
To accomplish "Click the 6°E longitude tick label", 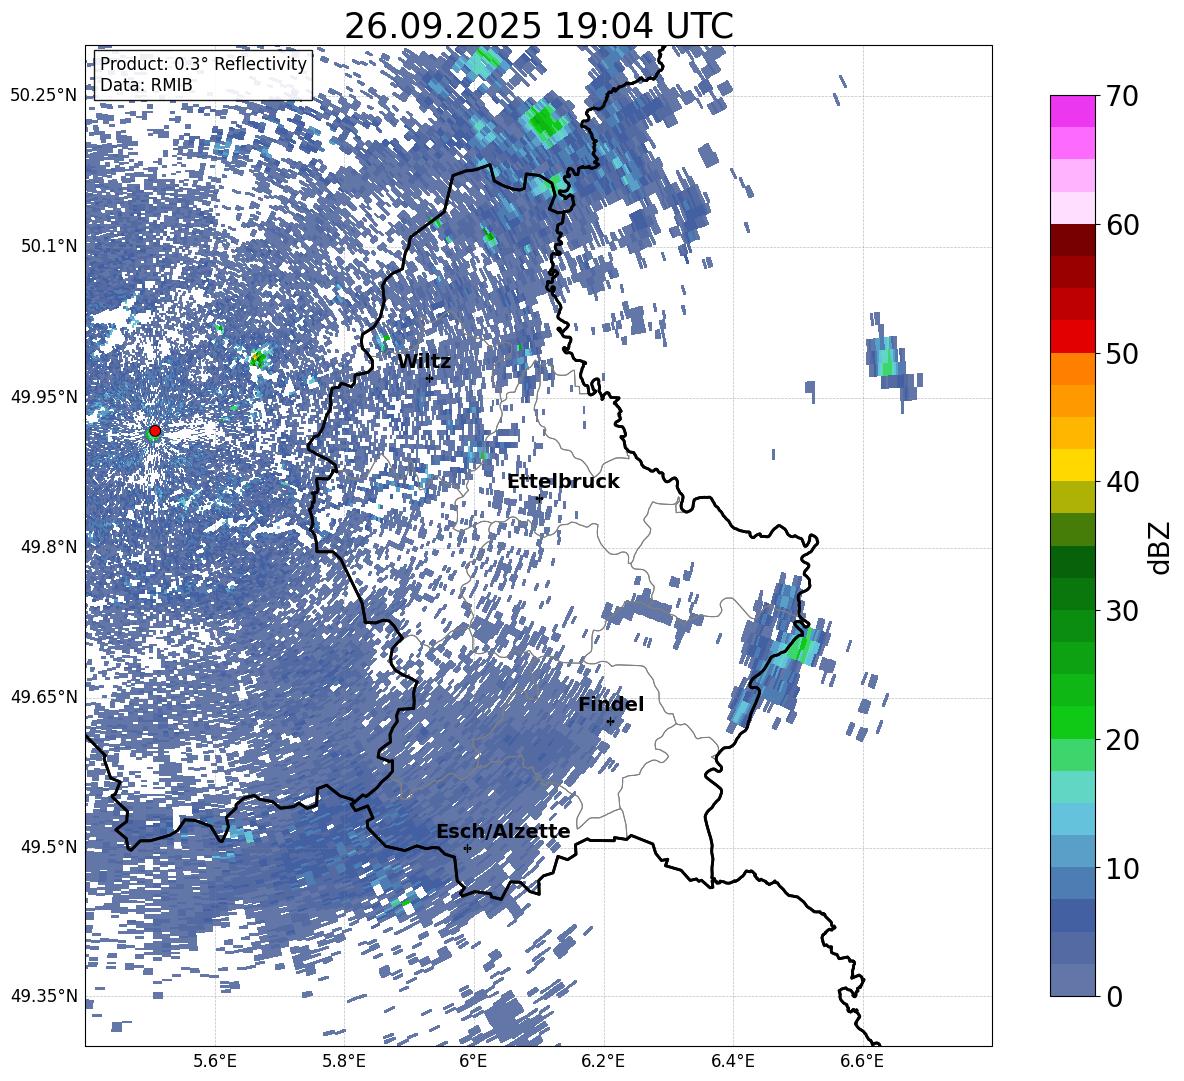I will [473, 1061].
